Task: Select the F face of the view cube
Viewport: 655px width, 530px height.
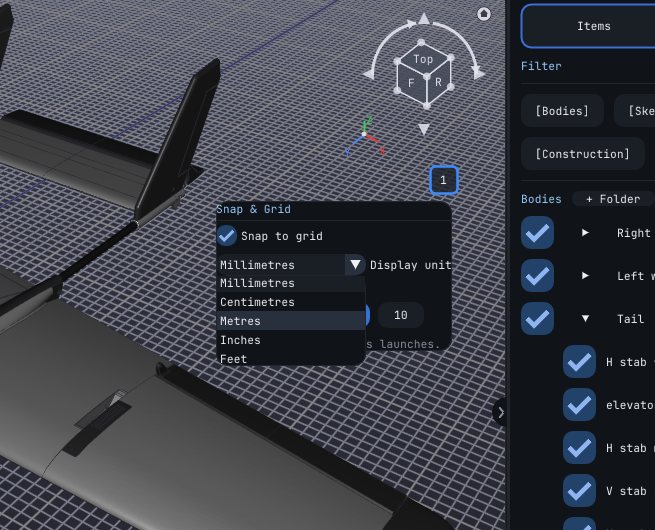Action: (x=411, y=83)
